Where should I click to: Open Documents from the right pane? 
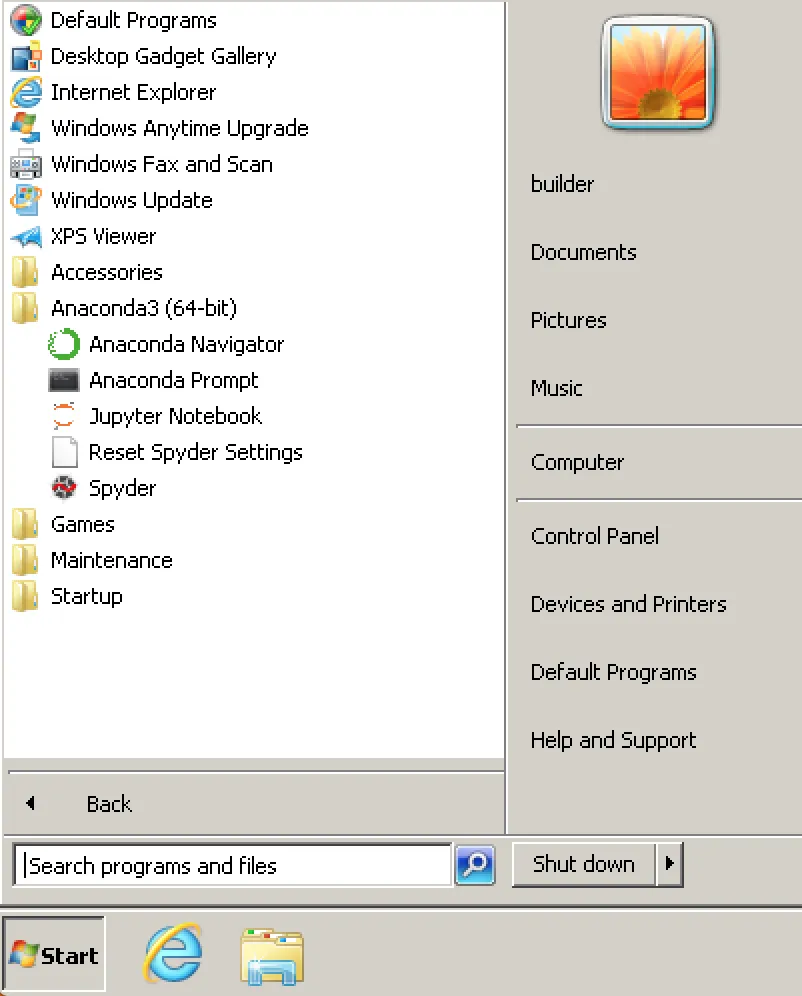(584, 252)
